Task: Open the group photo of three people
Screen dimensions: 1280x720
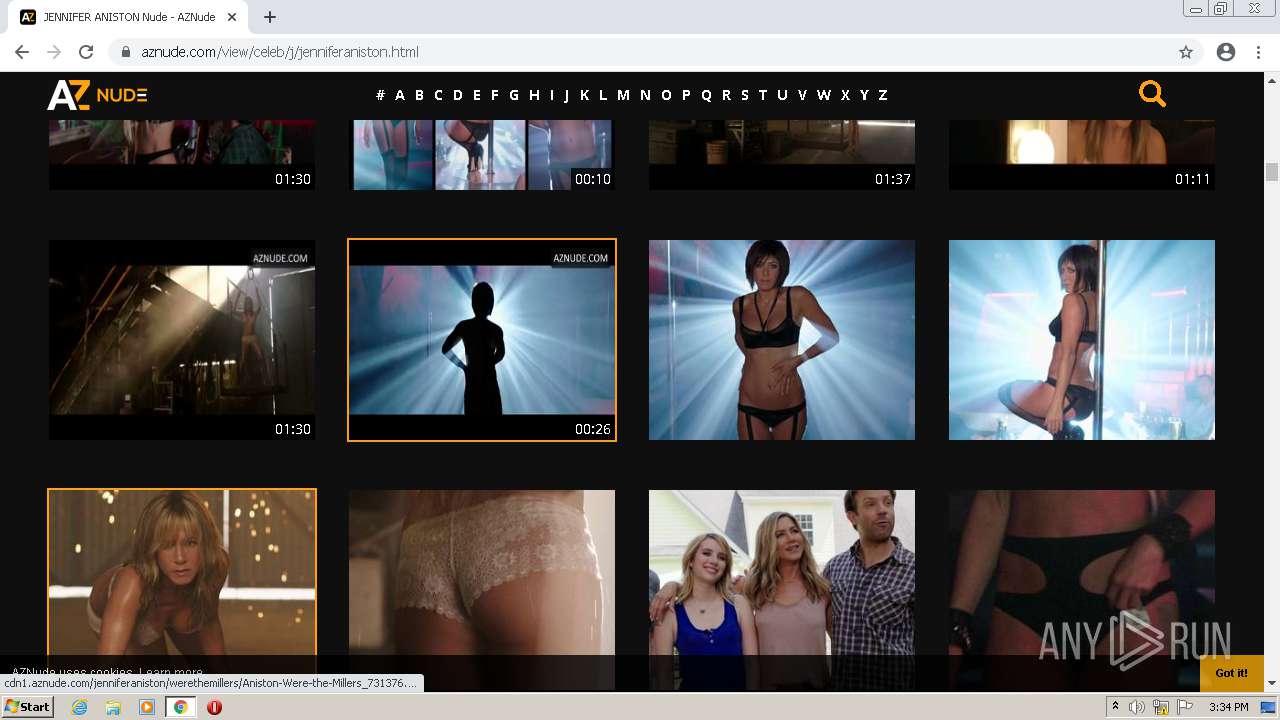Action: (x=782, y=590)
